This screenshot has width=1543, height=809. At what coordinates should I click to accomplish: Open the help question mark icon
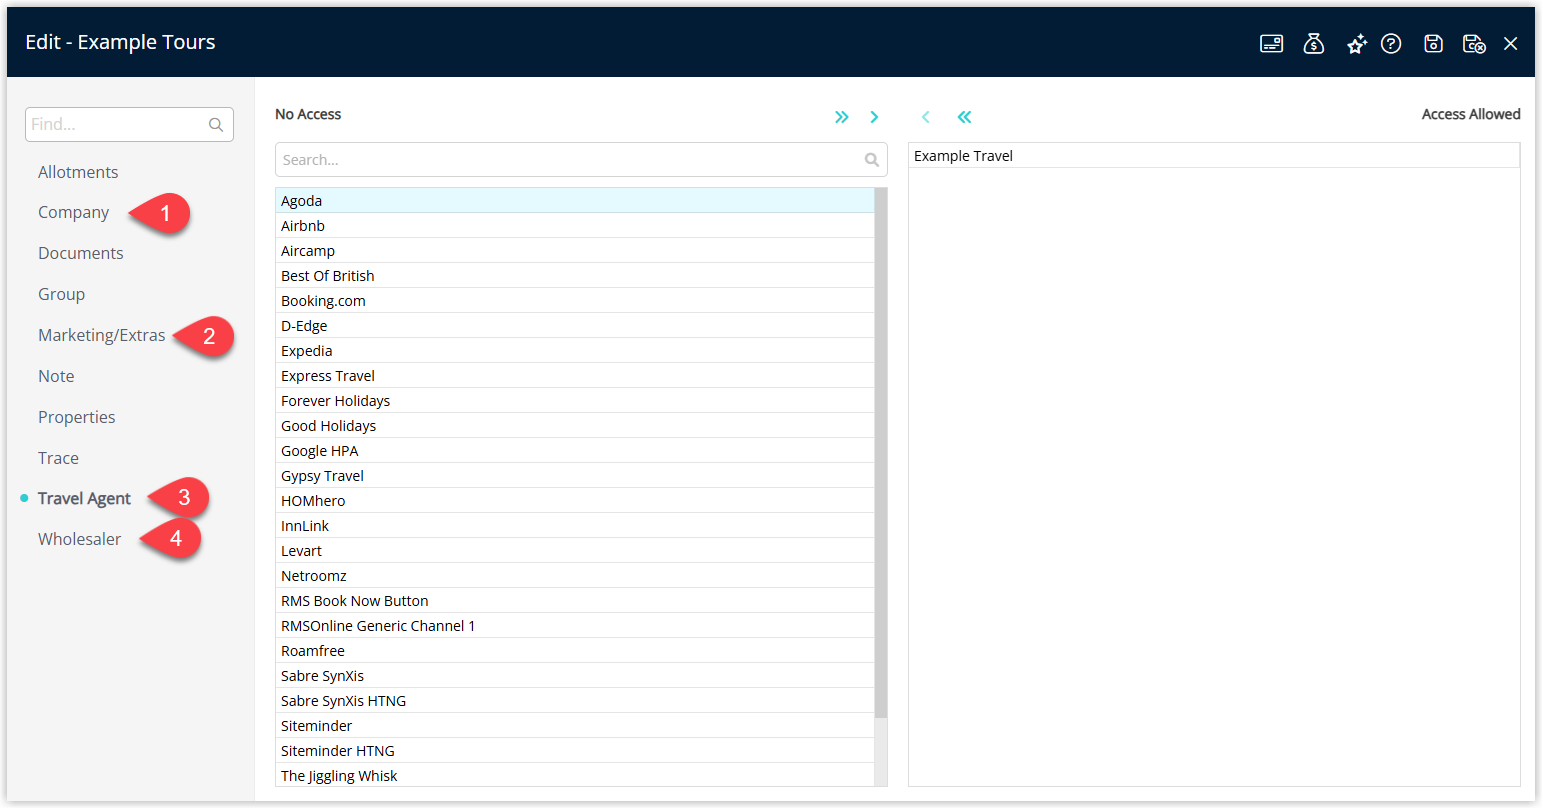click(1391, 44)
